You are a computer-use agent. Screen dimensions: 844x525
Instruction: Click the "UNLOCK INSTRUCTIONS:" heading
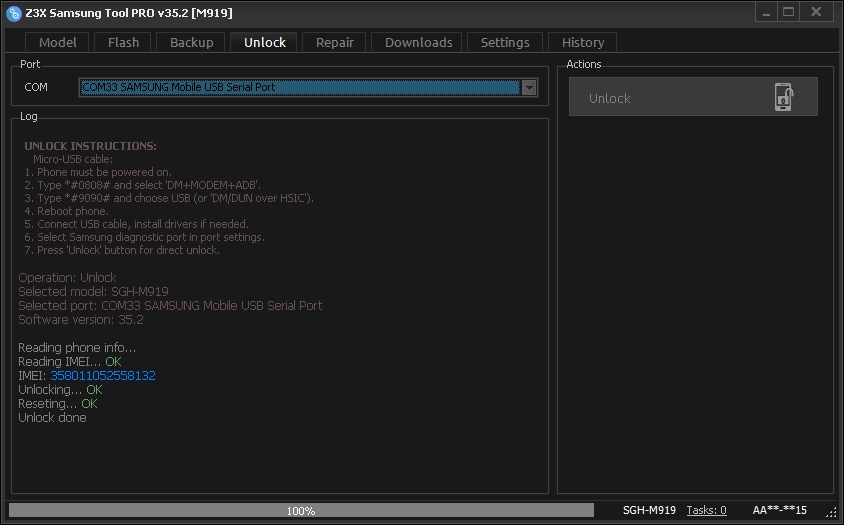tap(90, 146)
